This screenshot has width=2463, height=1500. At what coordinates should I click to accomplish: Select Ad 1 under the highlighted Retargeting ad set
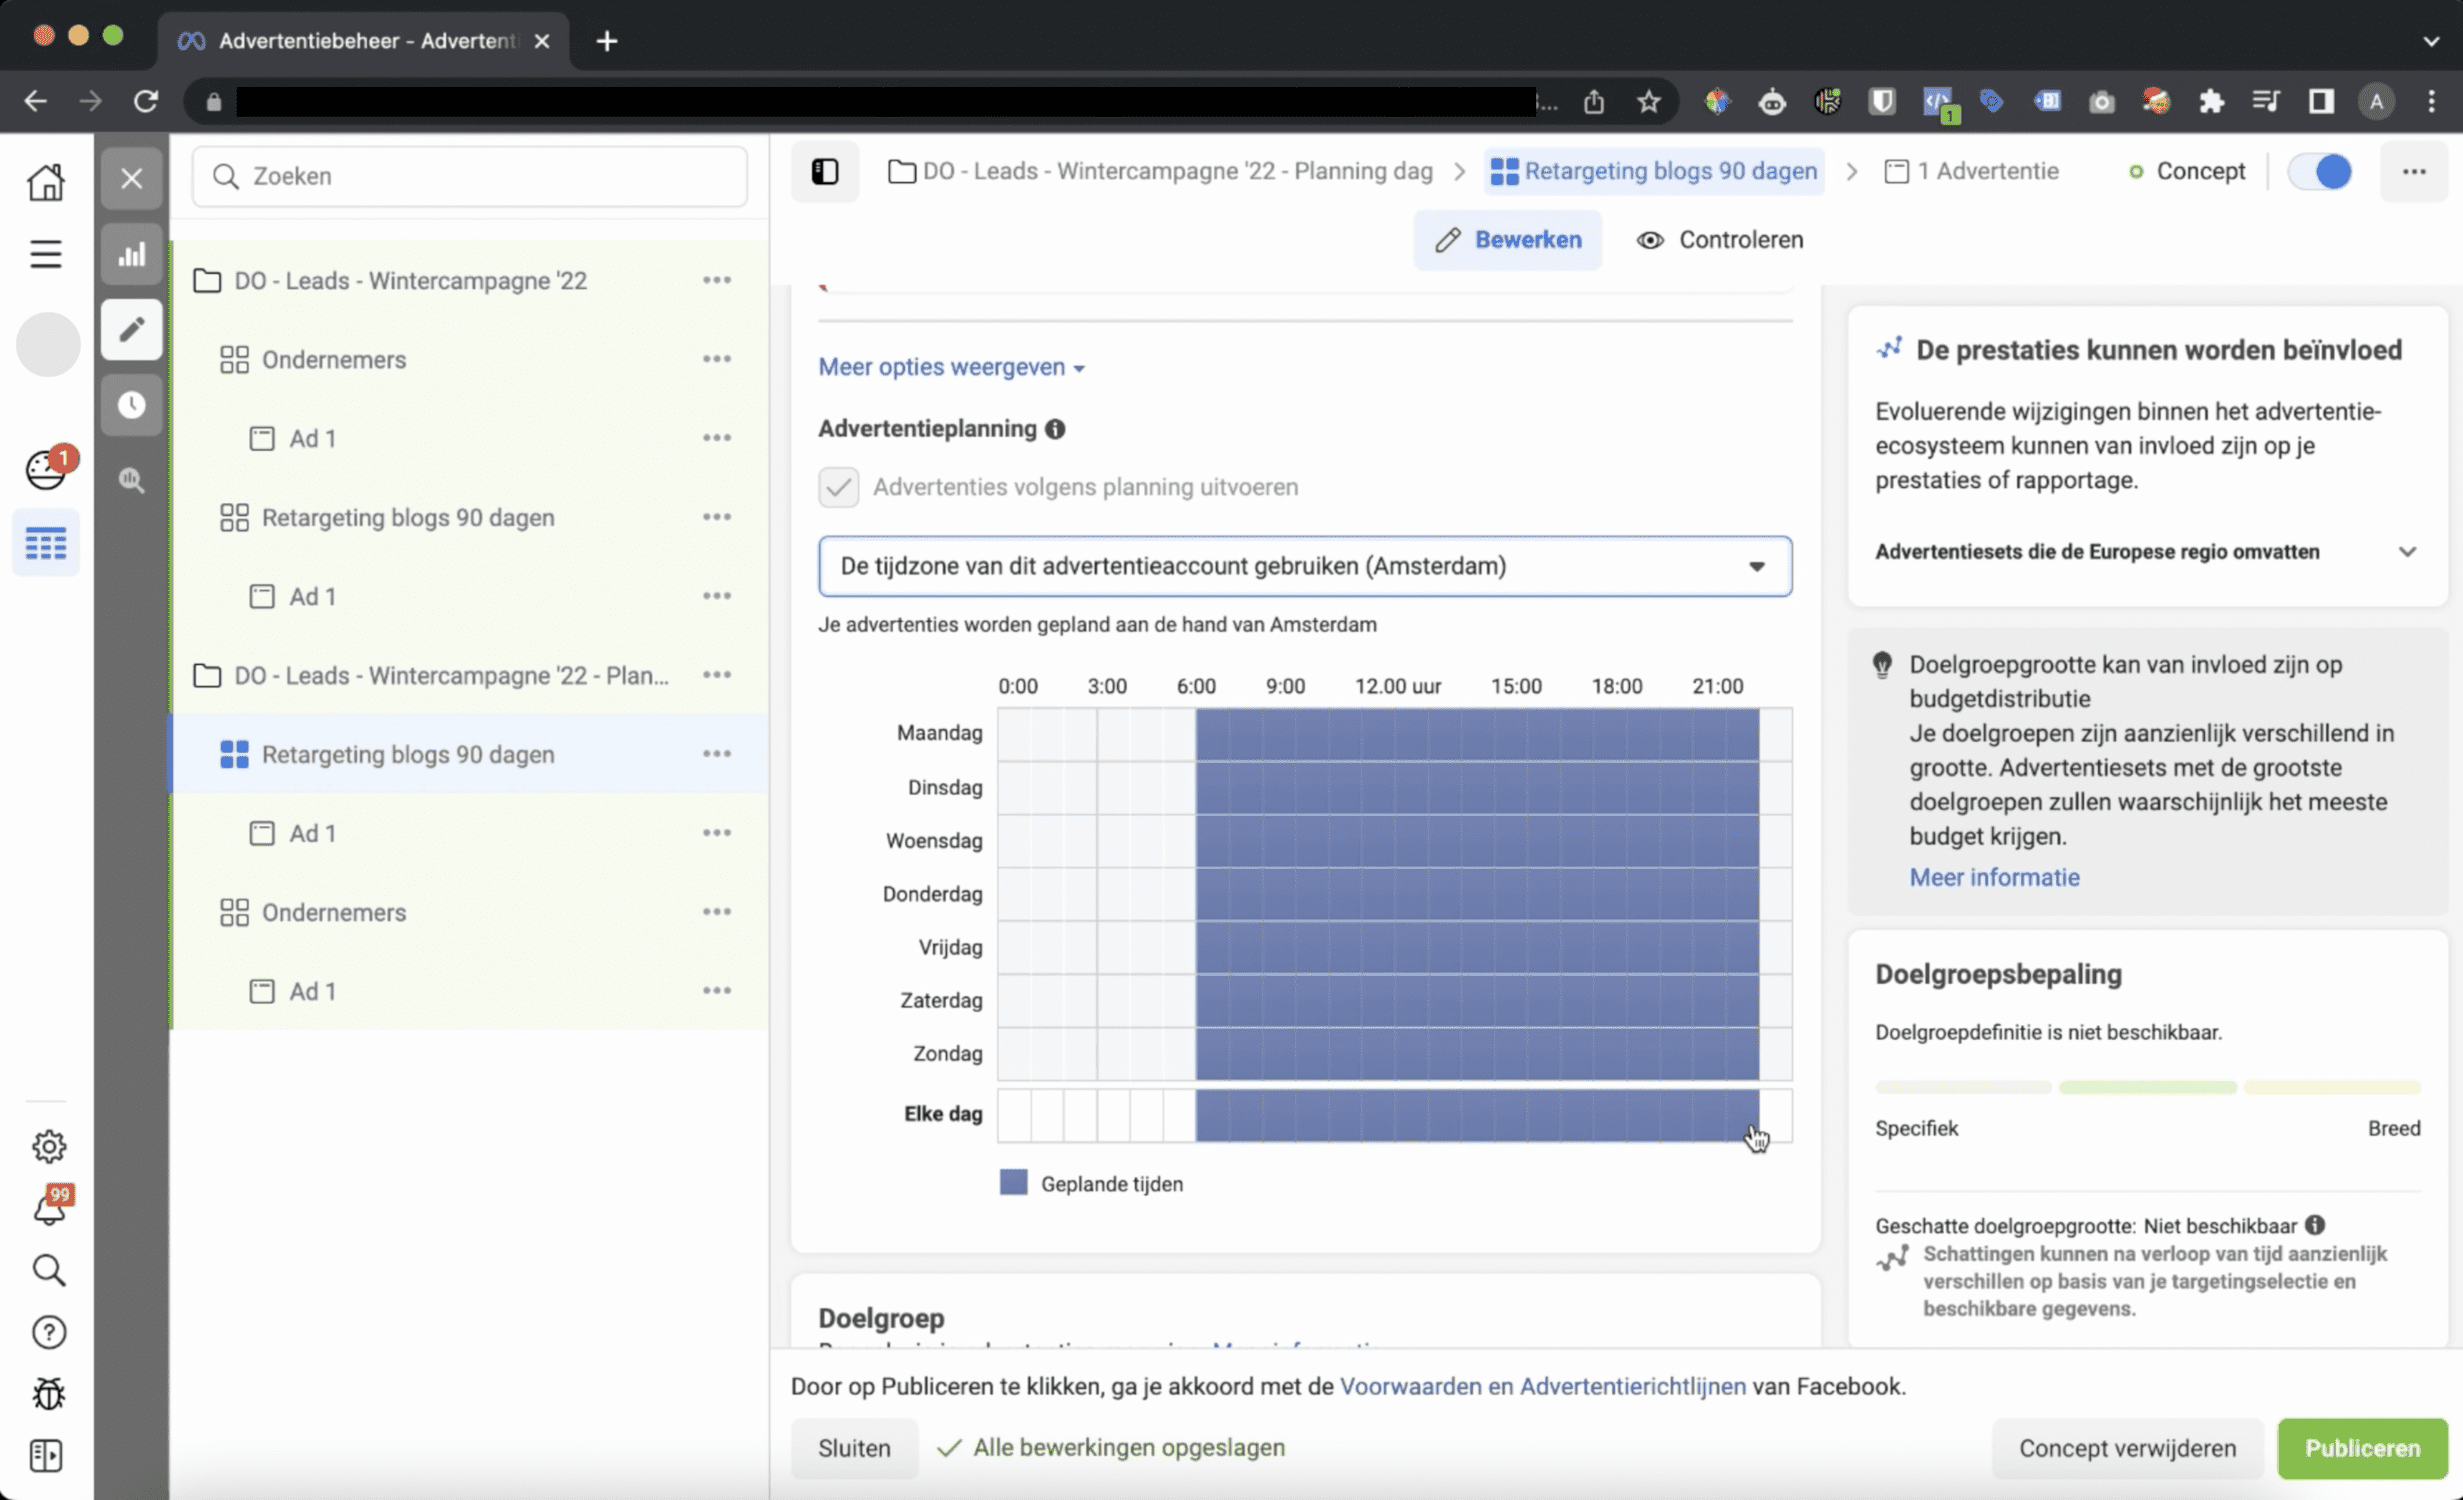coord(312,833)
